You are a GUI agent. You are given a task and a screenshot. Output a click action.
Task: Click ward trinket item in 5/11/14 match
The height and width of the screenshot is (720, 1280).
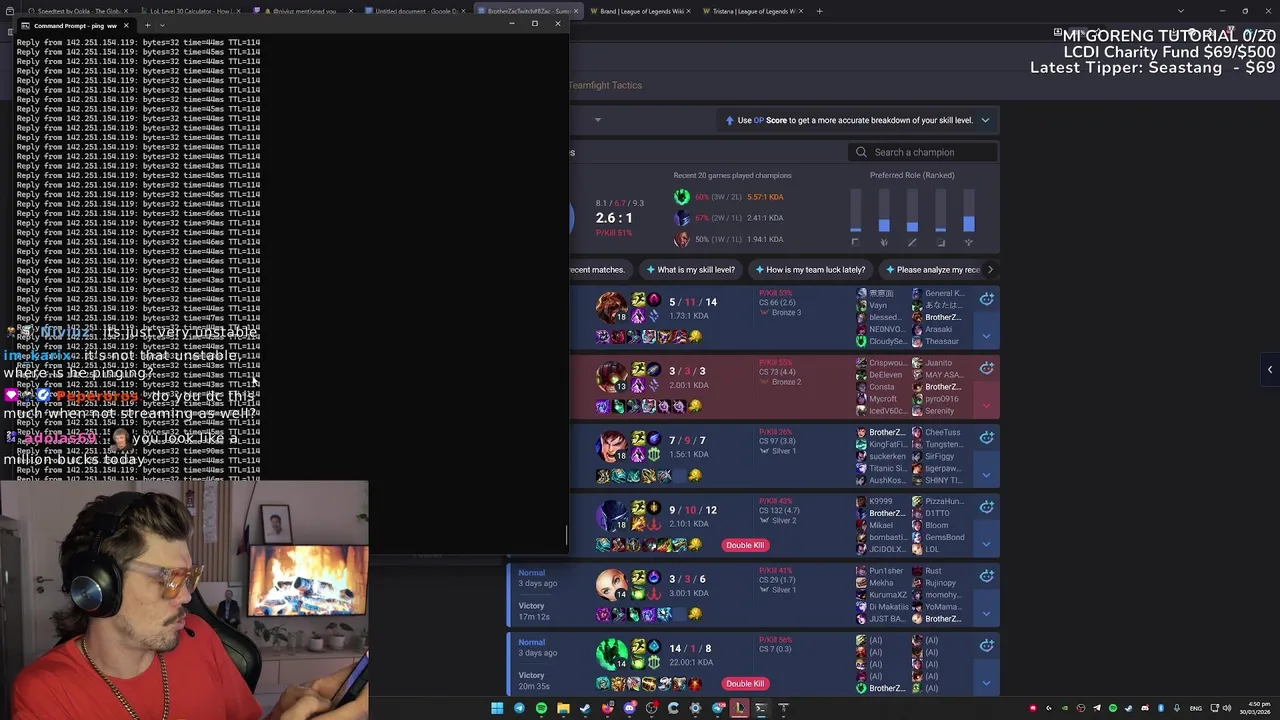[695, 337]
